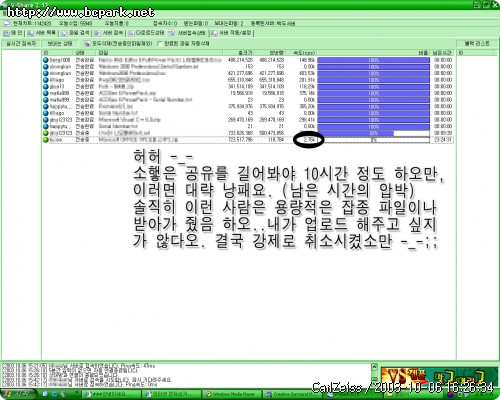Click the 파일 검색 toolbar icon
Screen dimensions: 500x400
coord(64,33)
